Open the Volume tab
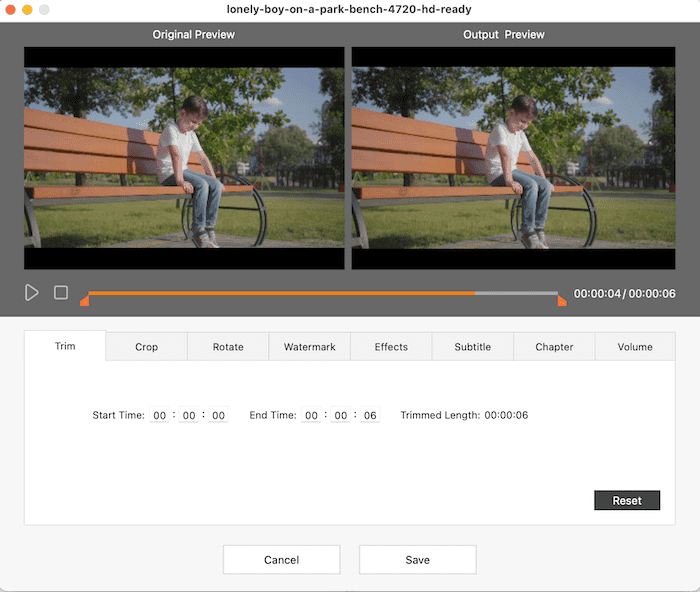The width and height of the screenshot is (700, 592). tap(635, 347)
